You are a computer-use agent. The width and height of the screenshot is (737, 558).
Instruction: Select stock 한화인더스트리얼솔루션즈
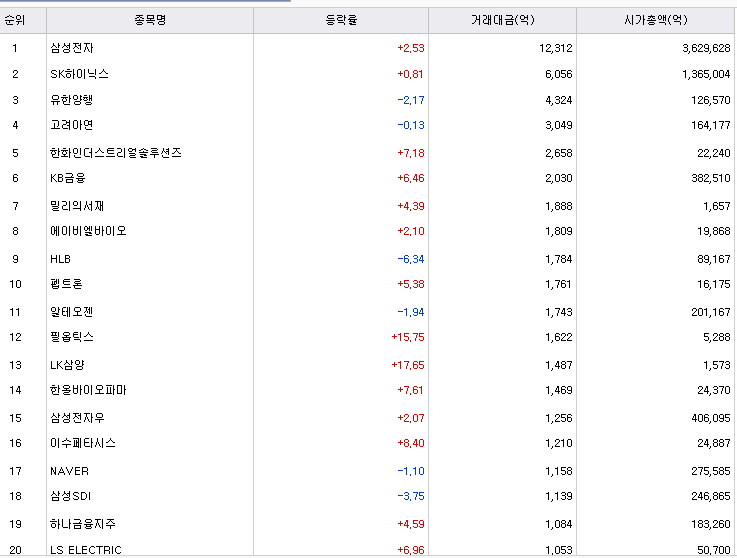116,153
